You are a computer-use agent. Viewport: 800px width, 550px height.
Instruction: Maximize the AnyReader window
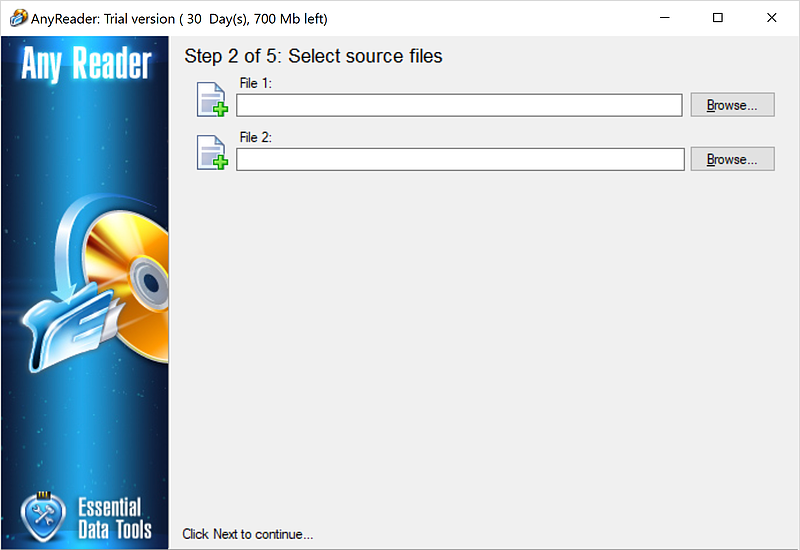[718, 18]
